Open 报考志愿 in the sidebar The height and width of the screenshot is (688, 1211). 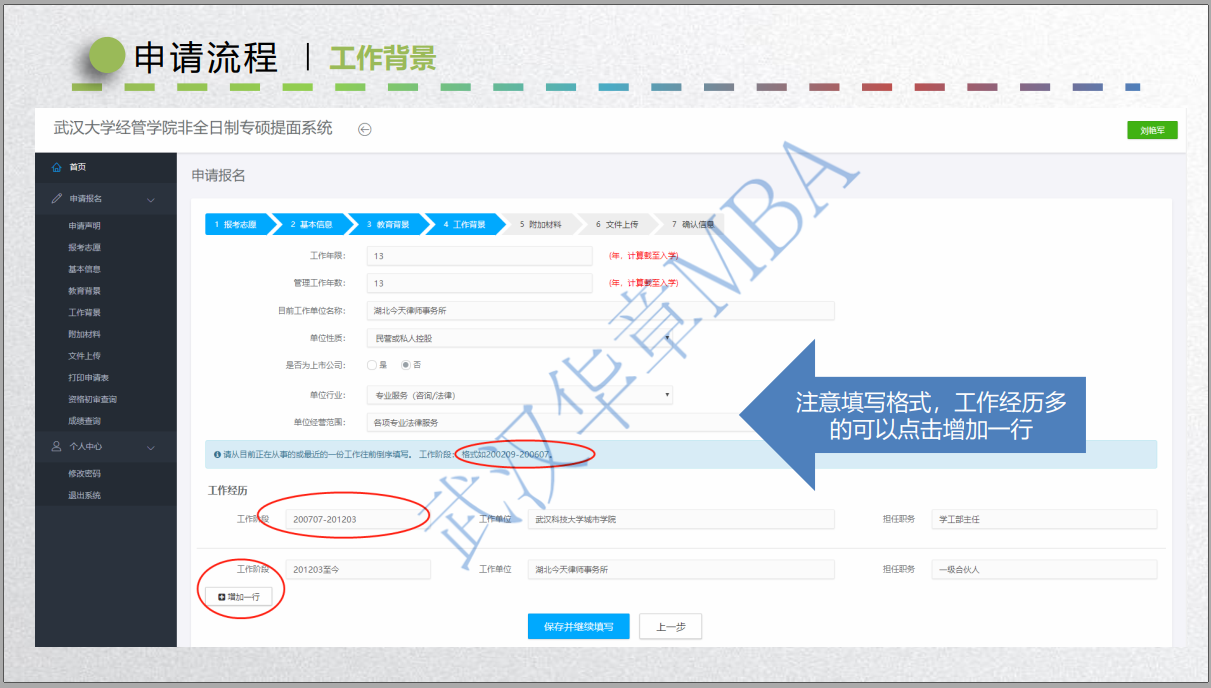click(x=84, y=248)
